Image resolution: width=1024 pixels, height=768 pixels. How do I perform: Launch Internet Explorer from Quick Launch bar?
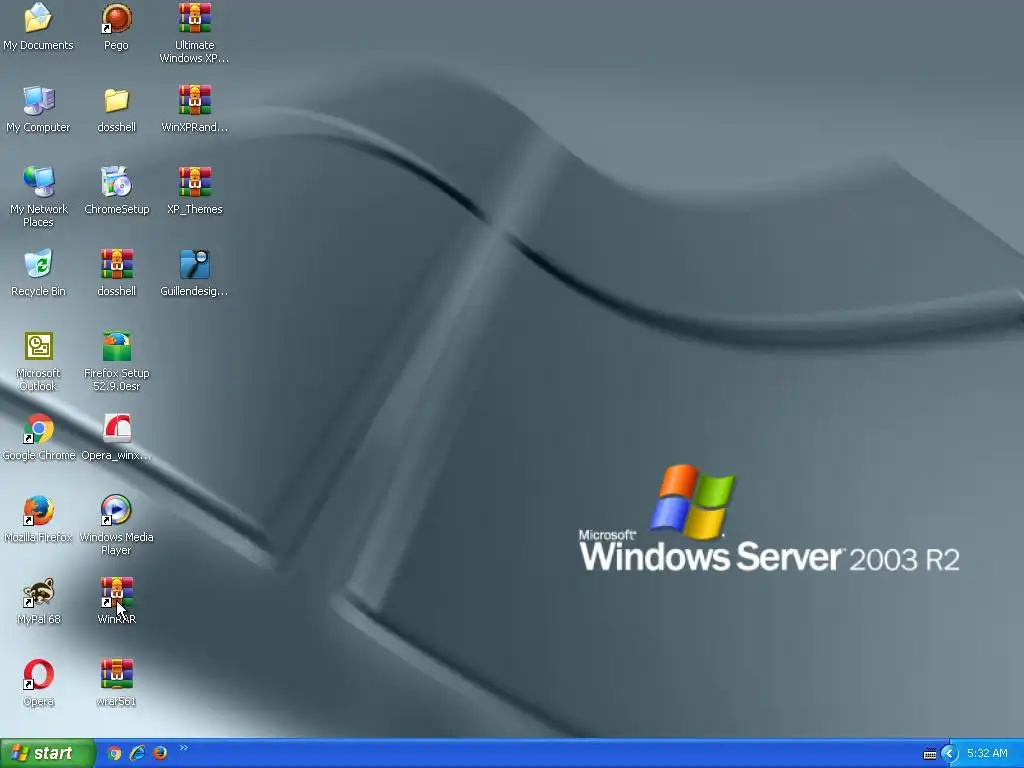click(137, 754)
